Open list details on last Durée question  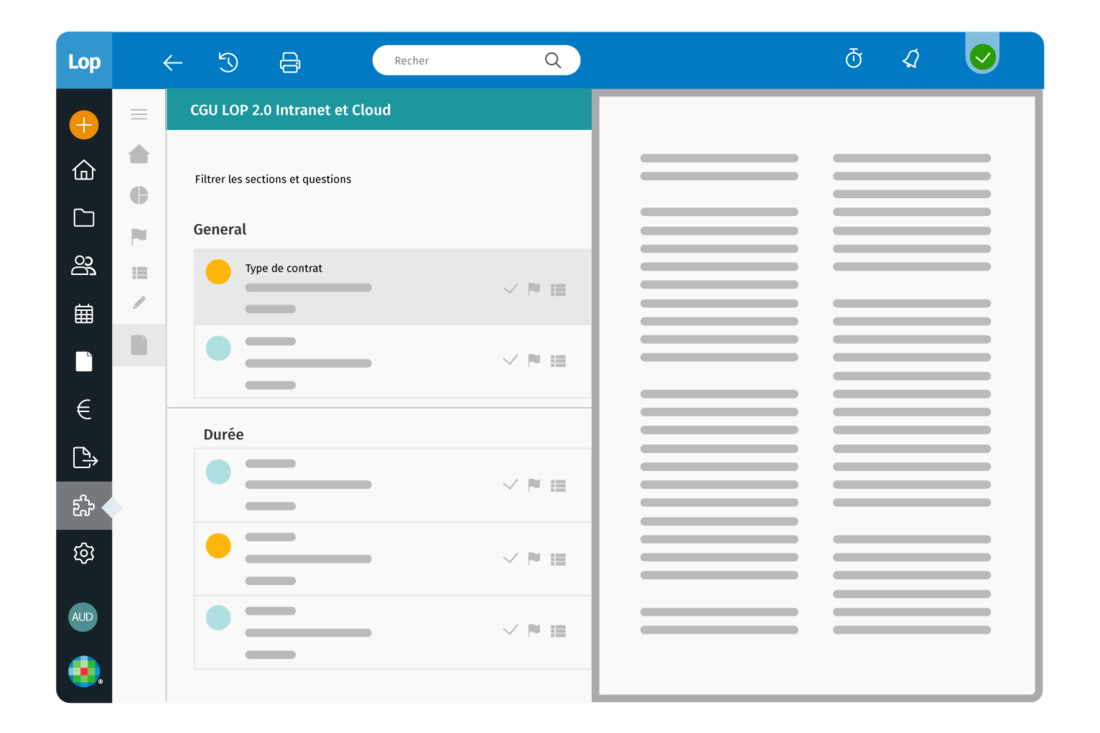(x=558, y=631)
